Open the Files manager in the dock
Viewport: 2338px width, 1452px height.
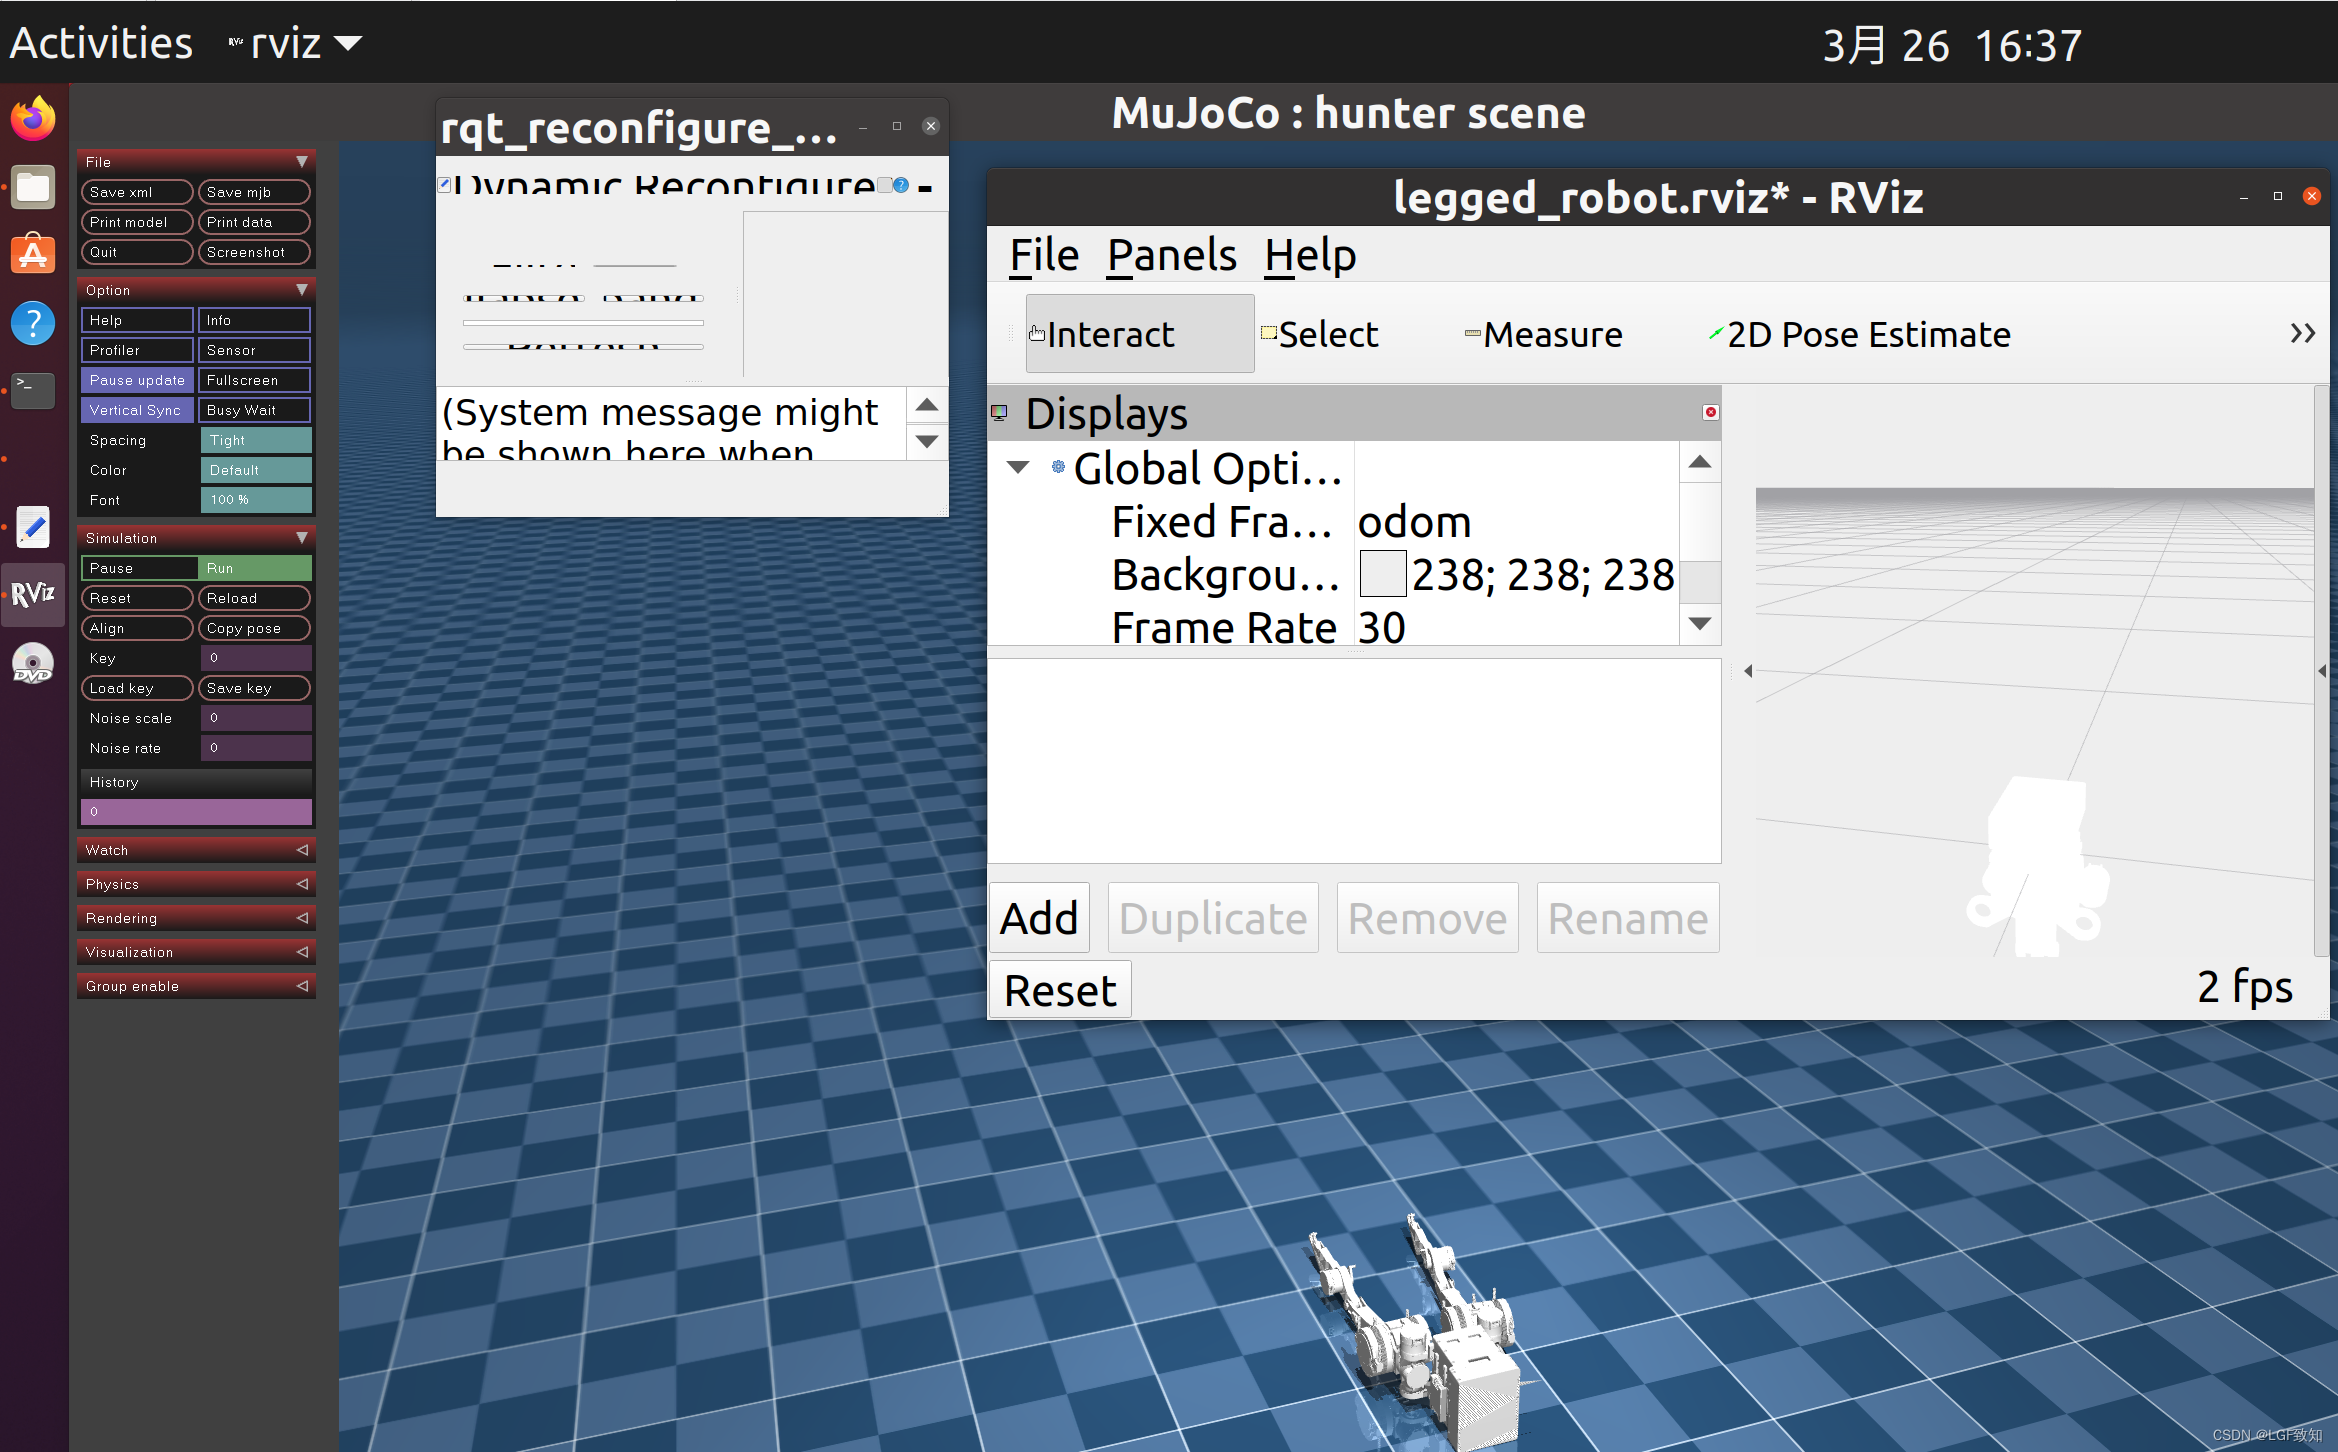33,187
